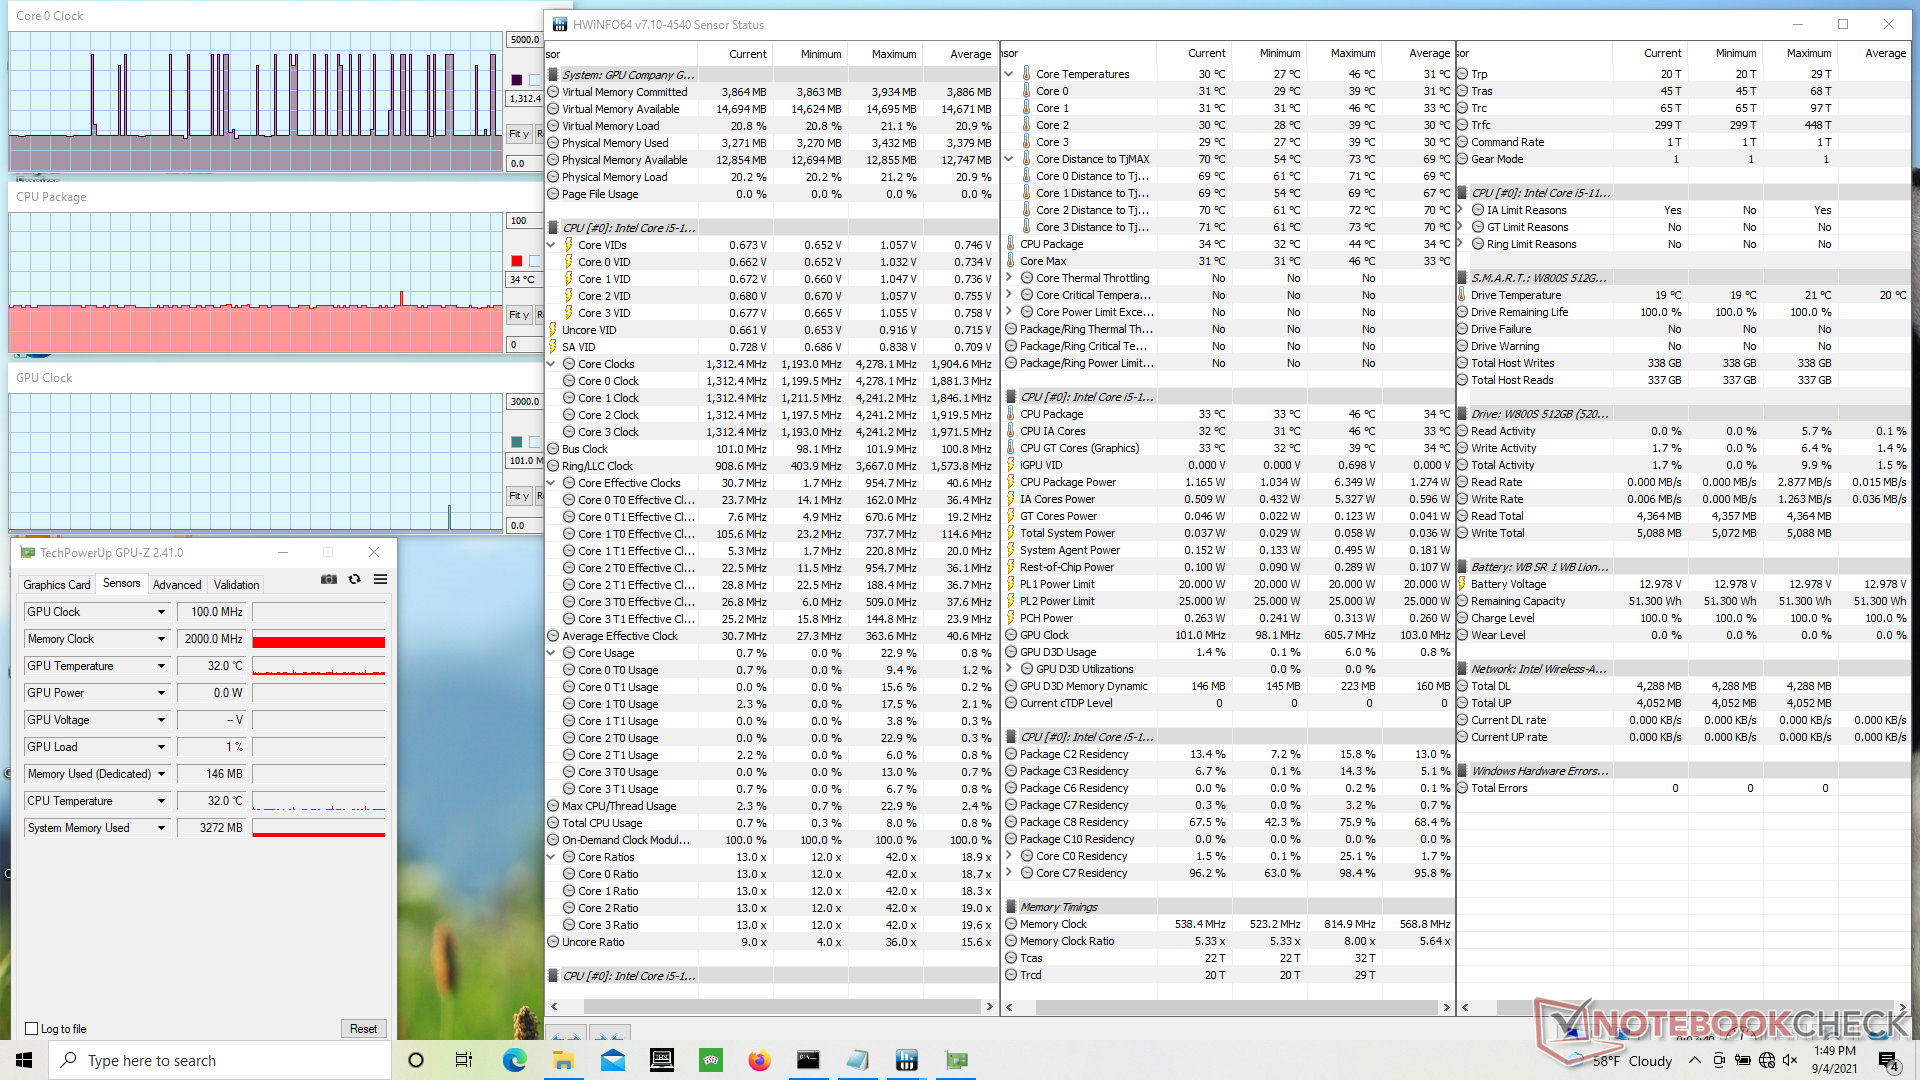Click the GPU-Z refresh icon
The image size is (1920, 1080).
pos(354,580)
